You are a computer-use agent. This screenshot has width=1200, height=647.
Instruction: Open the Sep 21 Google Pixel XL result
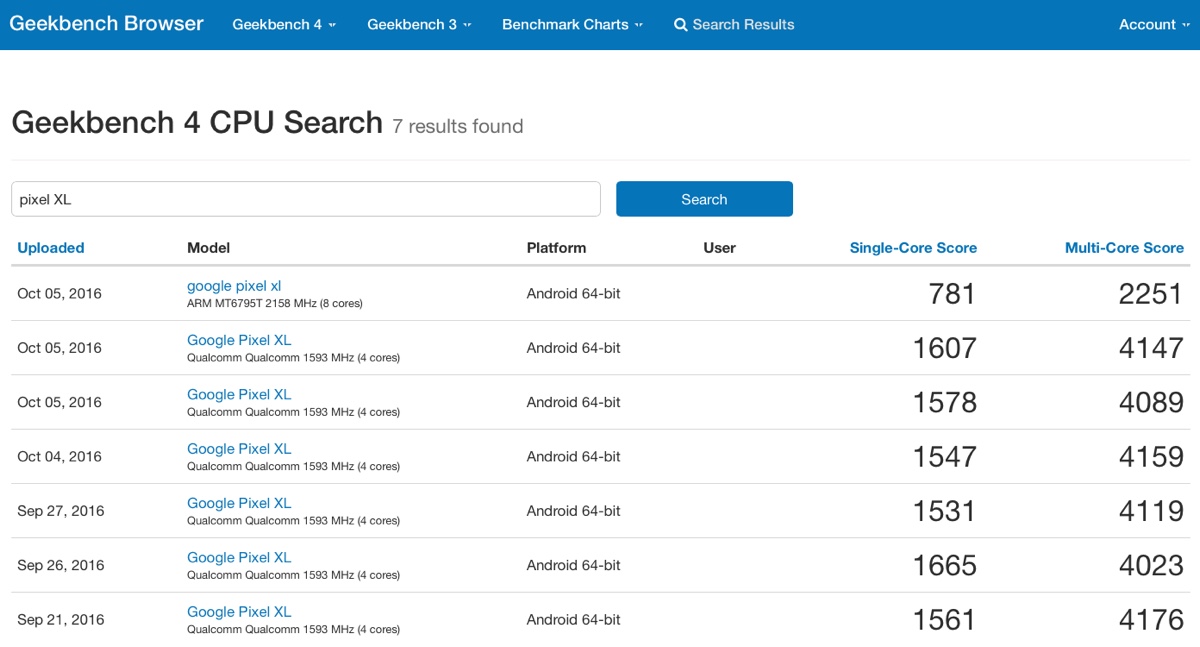[x=239, y=612]
